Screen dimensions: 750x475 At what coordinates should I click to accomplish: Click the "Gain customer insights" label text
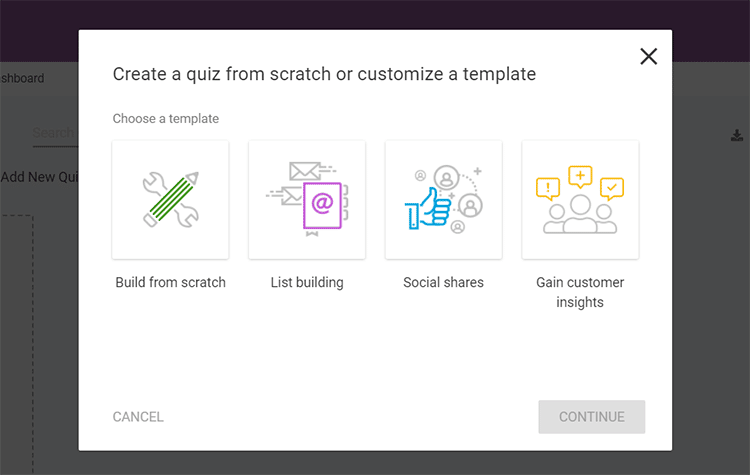pyautogui.click(x=580, y=292)
